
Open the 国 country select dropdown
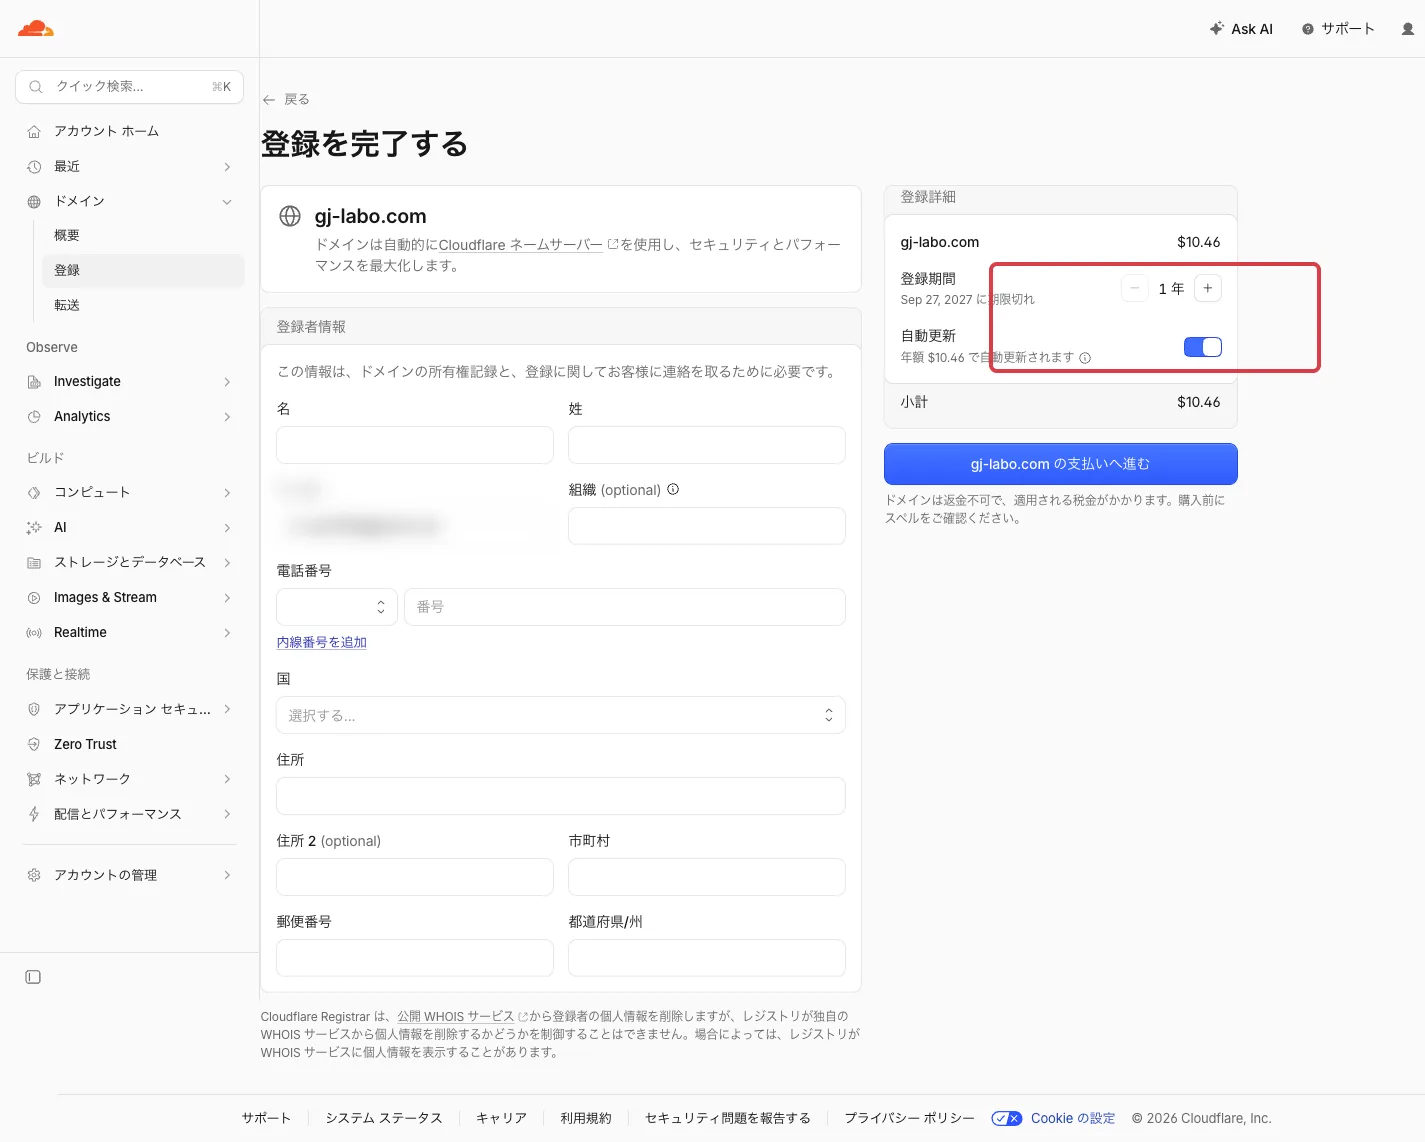561,715
